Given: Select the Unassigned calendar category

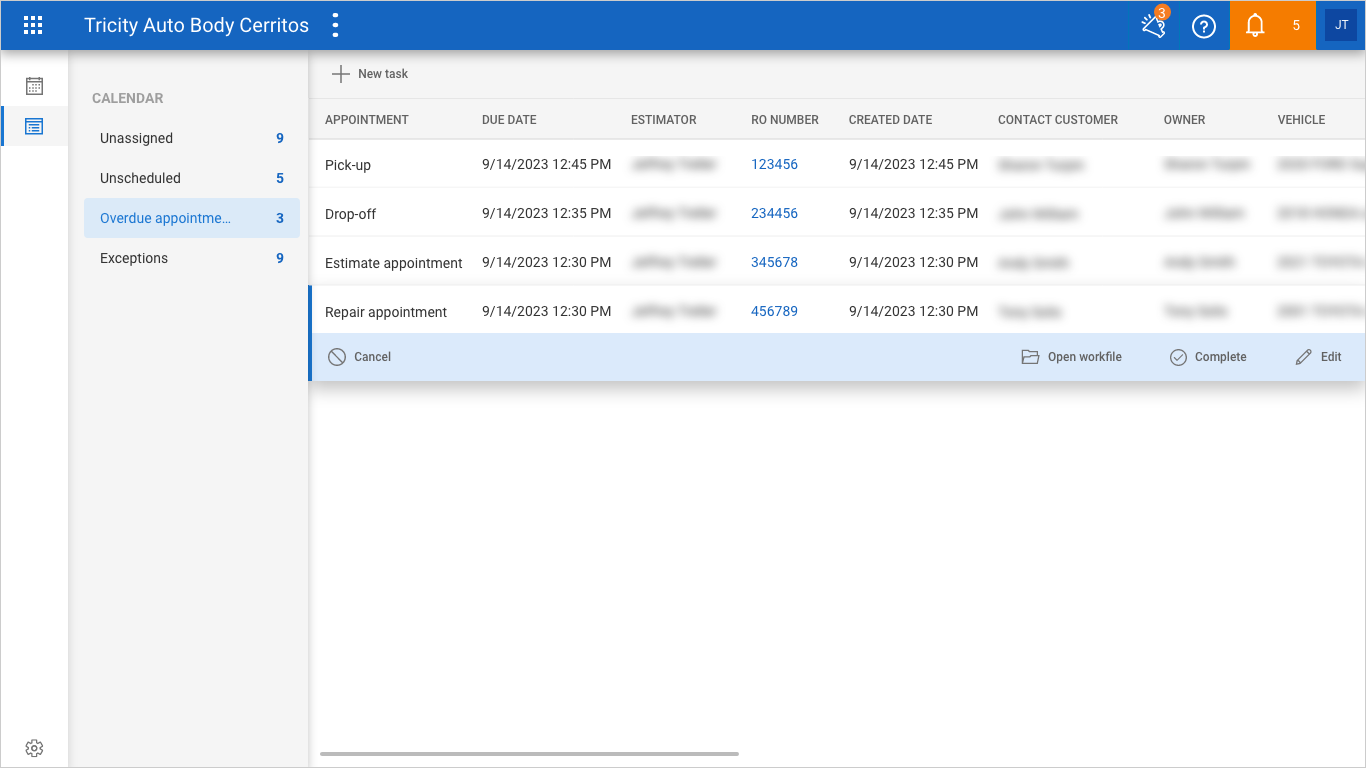Looking at the screenshot, I should [x=192, y=138].
